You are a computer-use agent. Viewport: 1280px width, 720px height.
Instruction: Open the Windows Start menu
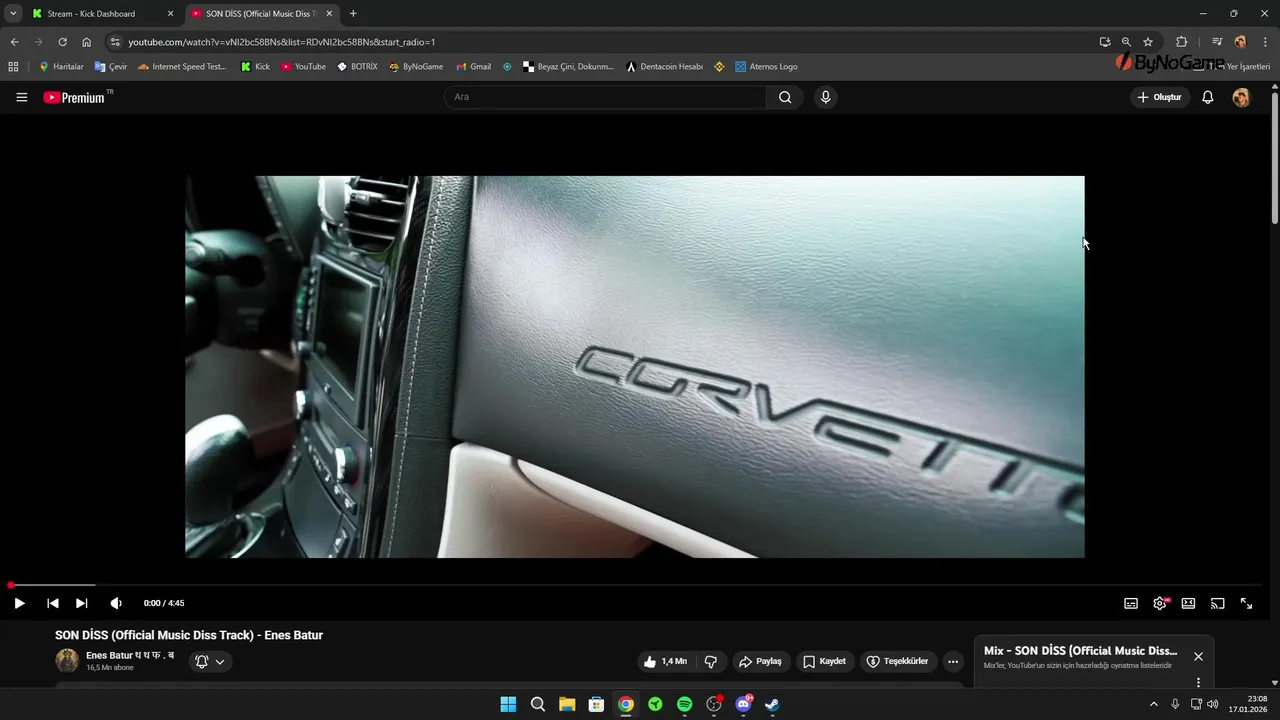[x=508, y=704]
